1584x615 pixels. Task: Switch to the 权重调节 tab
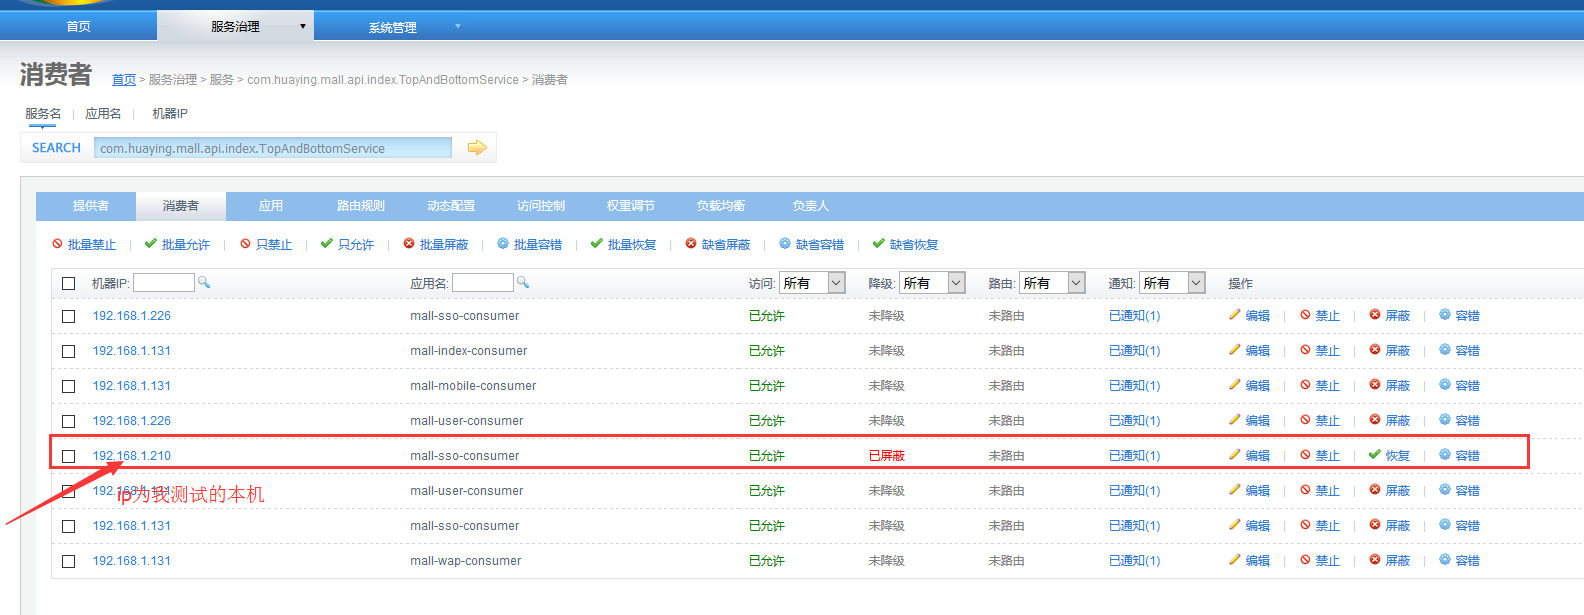pos(631,206)
